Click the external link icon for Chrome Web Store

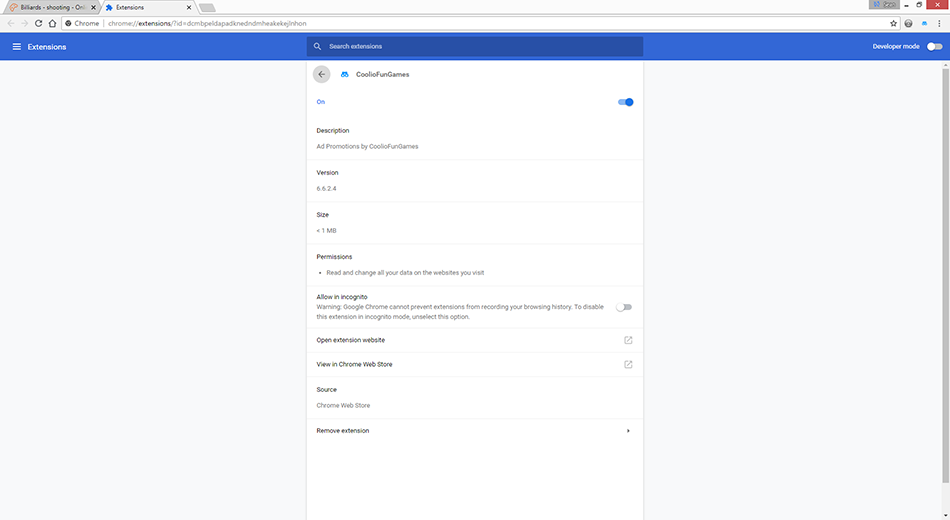628,364
